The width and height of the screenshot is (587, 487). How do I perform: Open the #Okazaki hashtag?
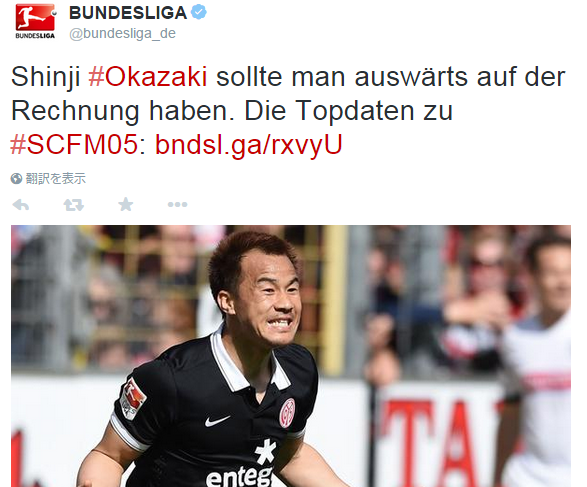coord(147,77)
